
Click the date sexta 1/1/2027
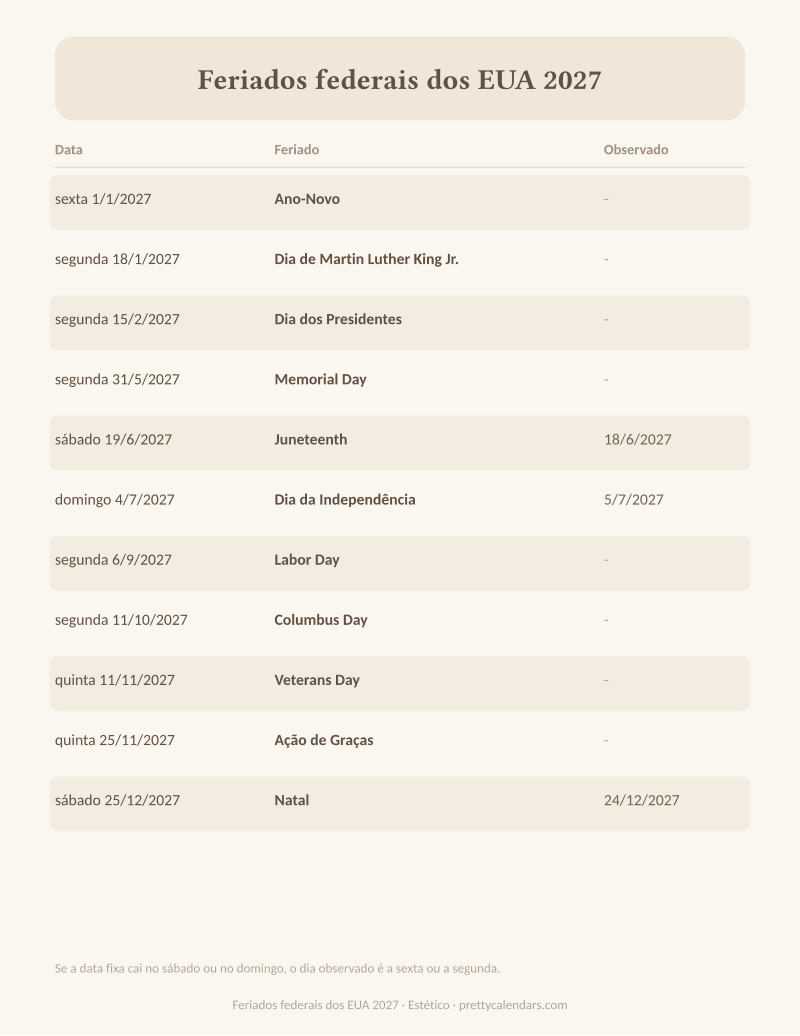click(x=103, y=199)
